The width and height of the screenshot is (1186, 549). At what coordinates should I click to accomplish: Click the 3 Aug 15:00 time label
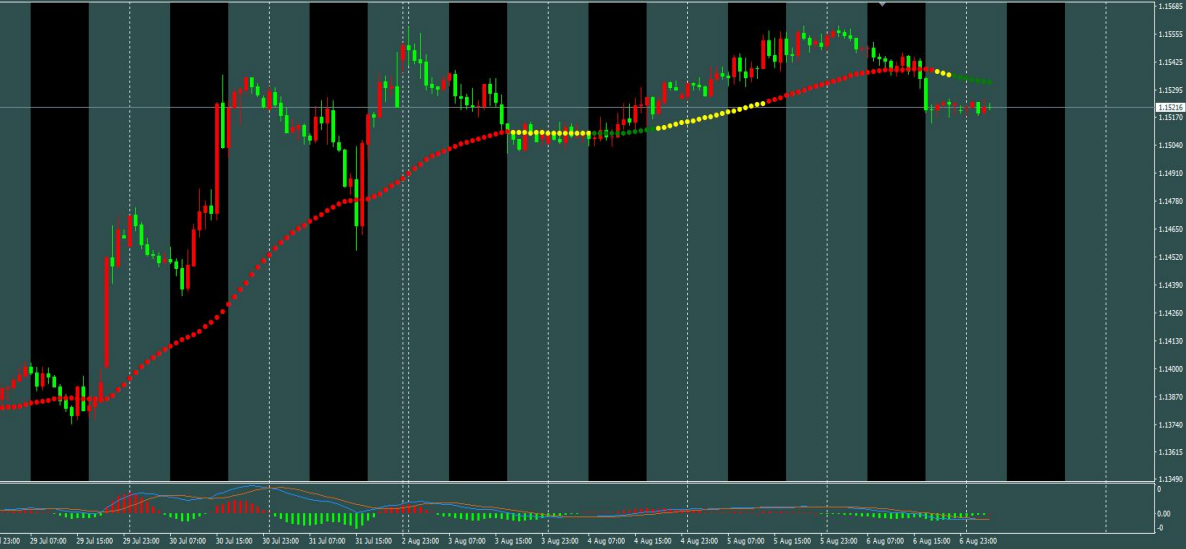tap(513, 541)
